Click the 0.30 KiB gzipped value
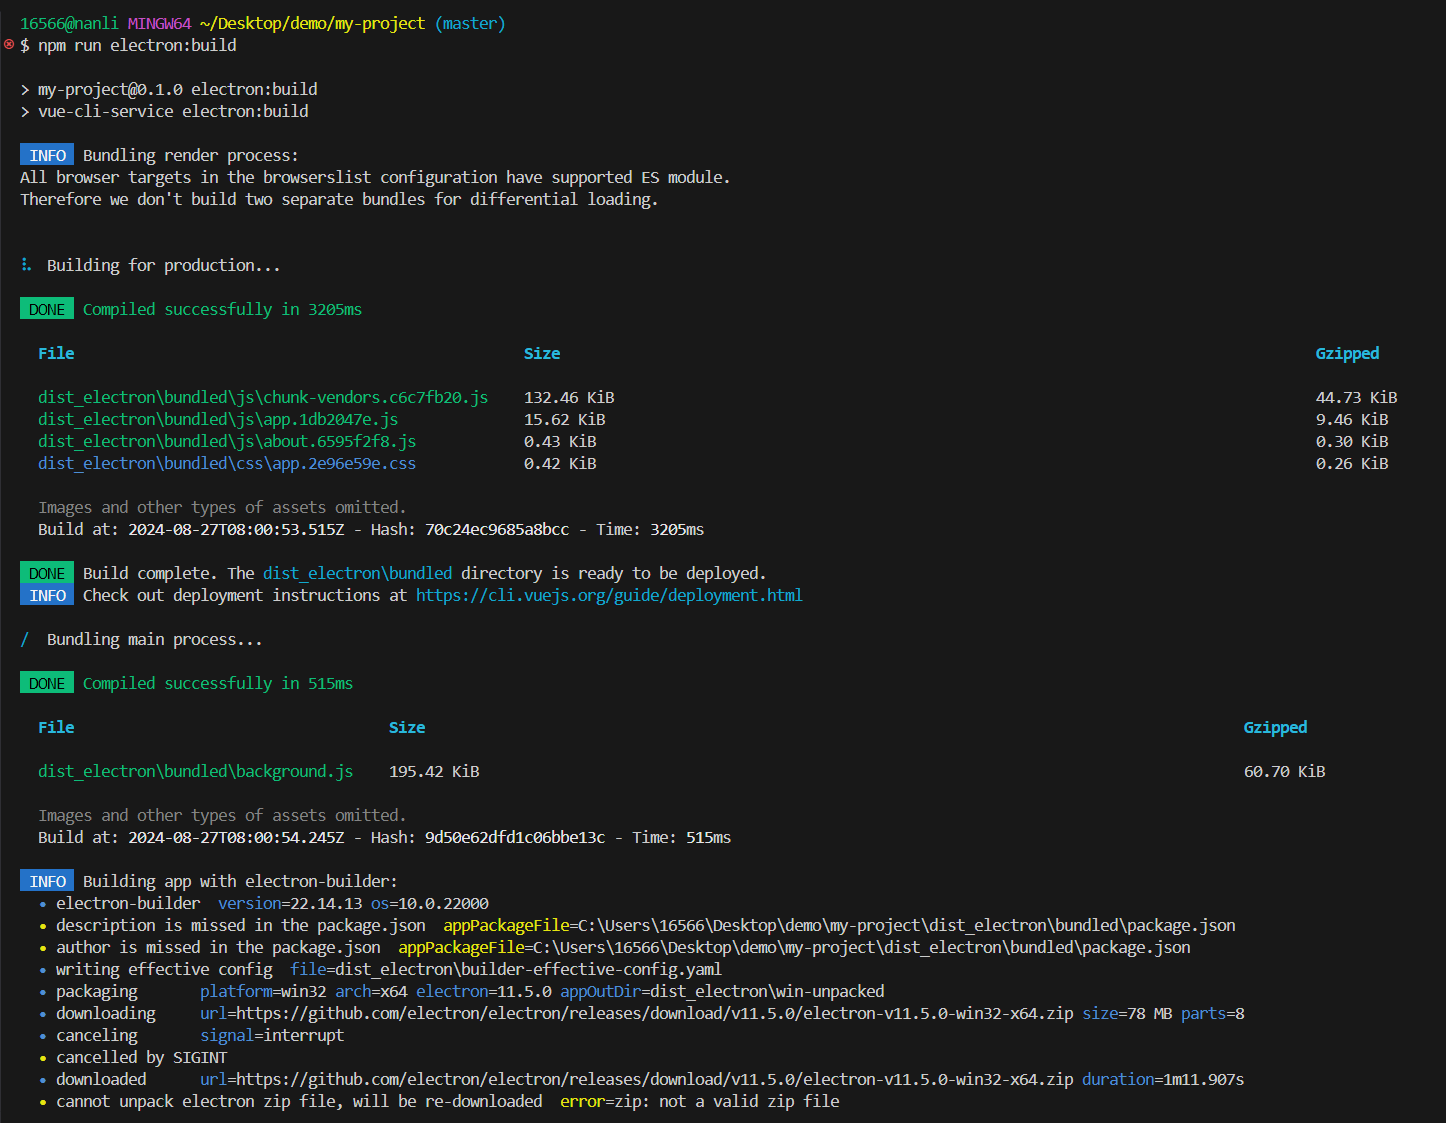The height and width of the screenshot is (1123, 1446). point(1352,441)
